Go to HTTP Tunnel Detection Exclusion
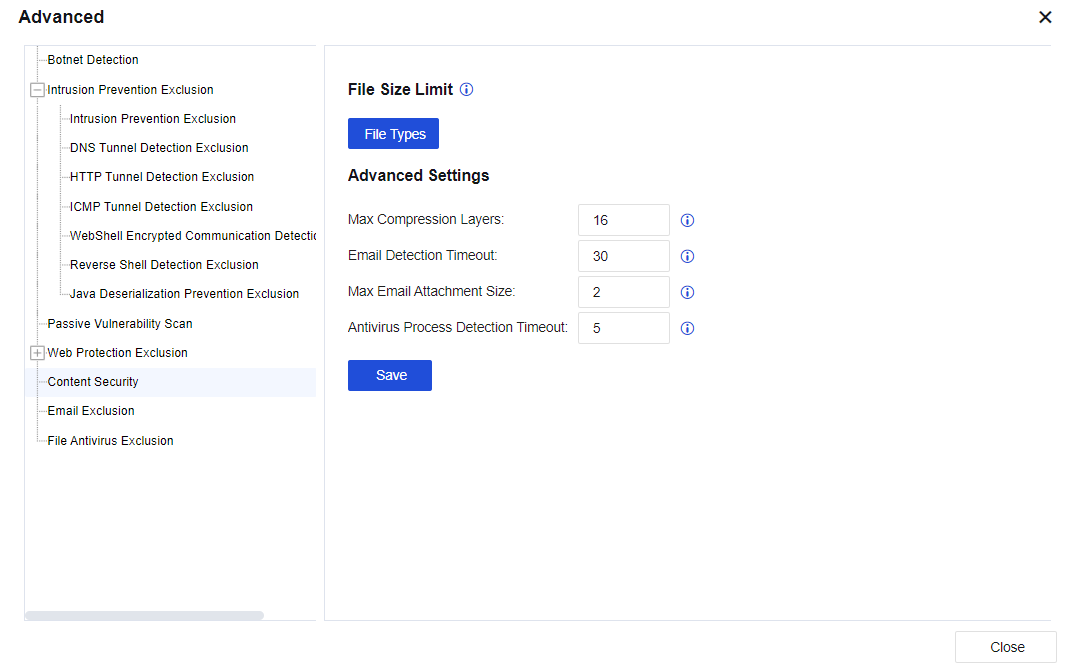1072x666 pixels. pos(162,177)
